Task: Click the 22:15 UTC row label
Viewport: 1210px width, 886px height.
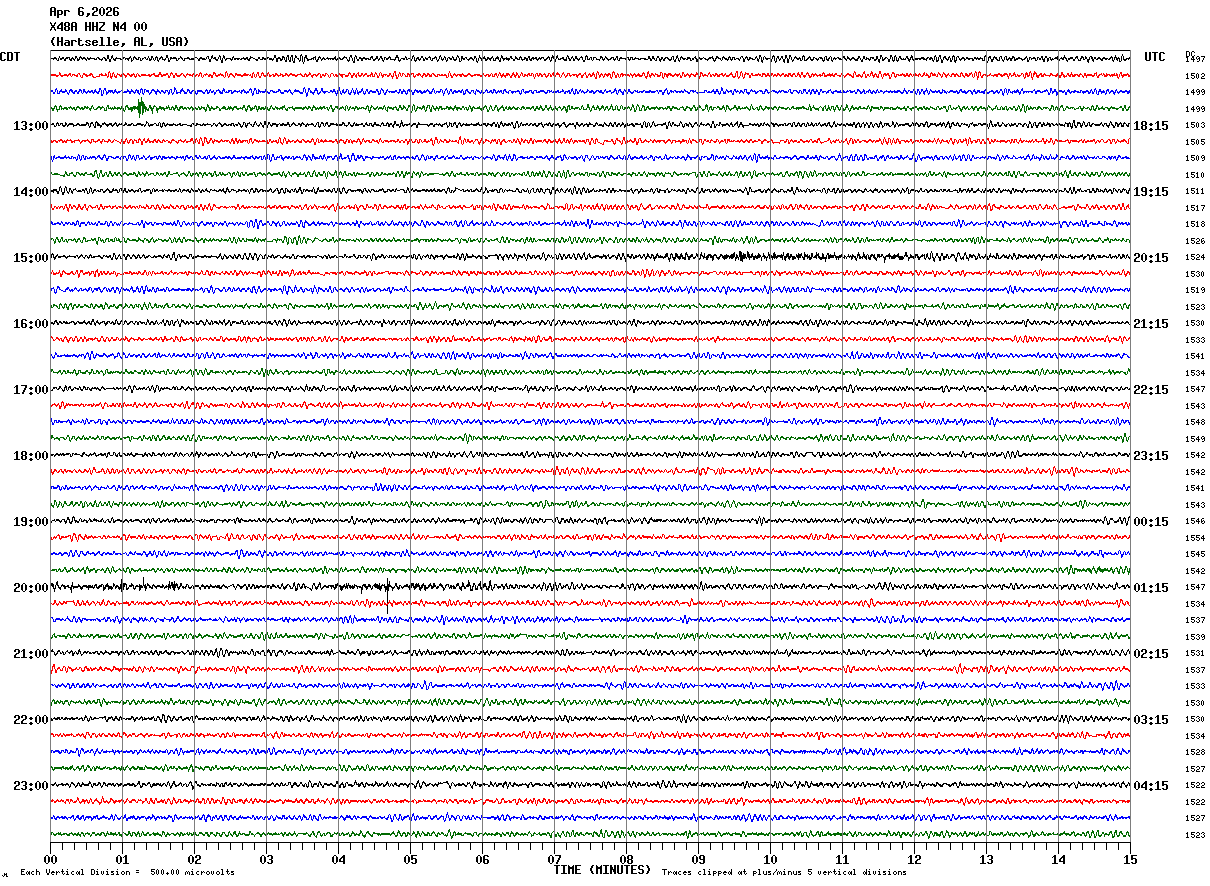Action: click(x=1151, y=390)
